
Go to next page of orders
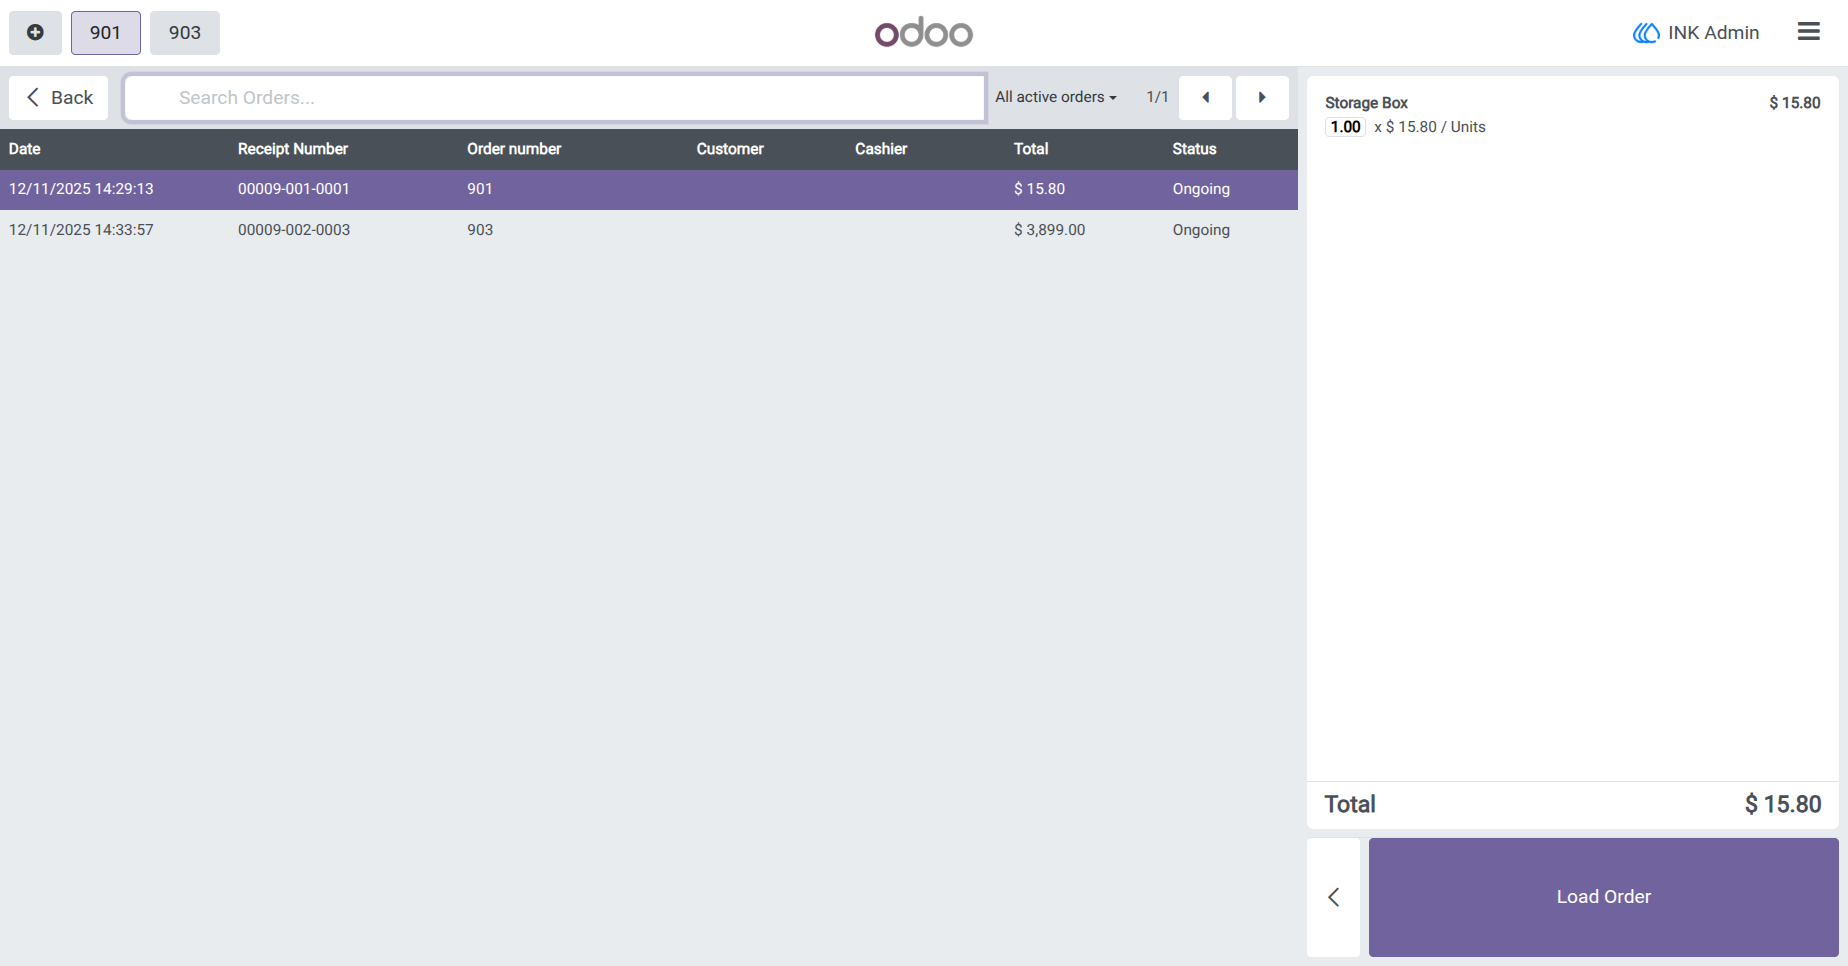1262,98
